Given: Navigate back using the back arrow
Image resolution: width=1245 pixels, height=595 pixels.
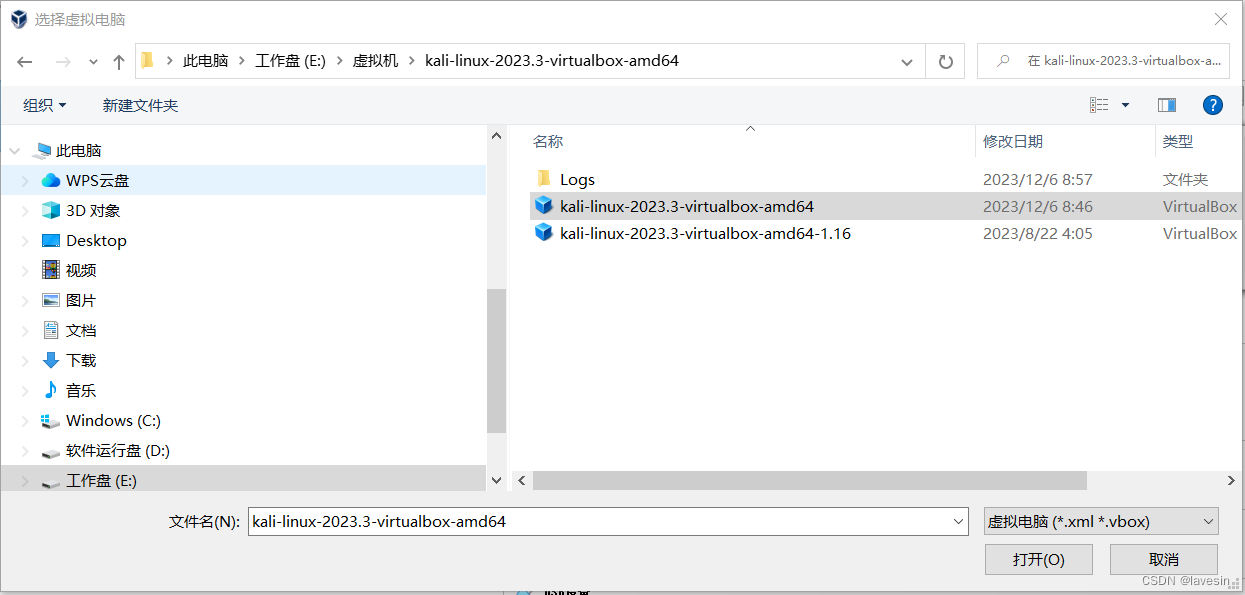Looking at the screenshot, I should click(x=24, y=60).
